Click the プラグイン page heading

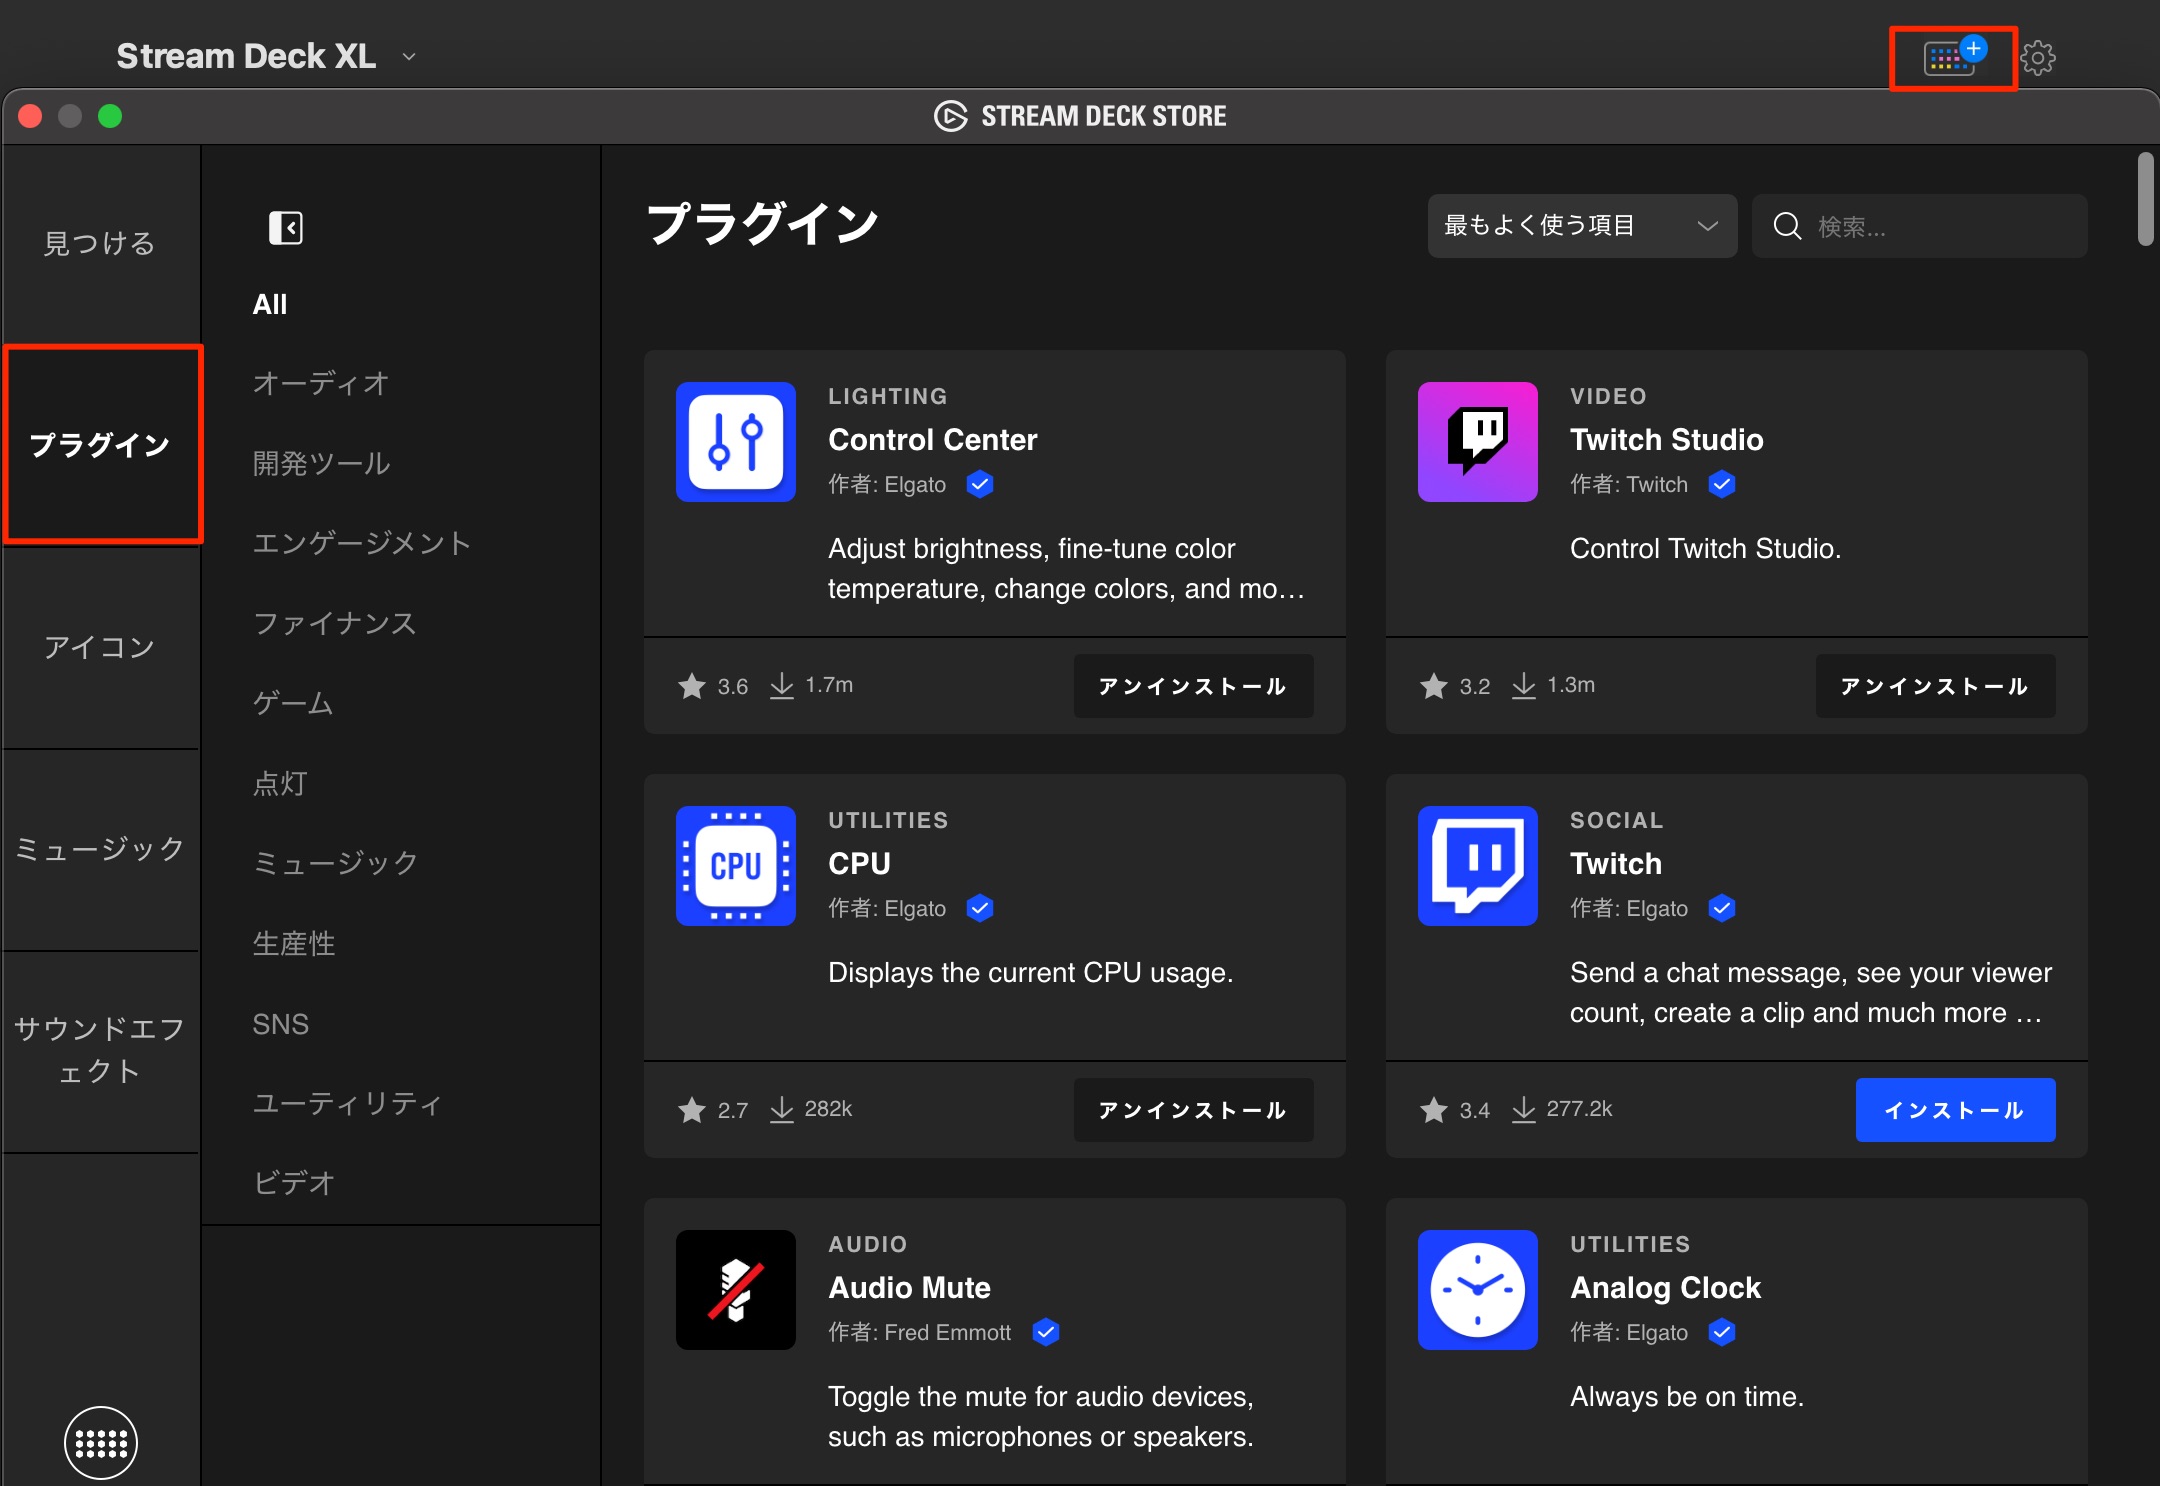pos(763,222)
